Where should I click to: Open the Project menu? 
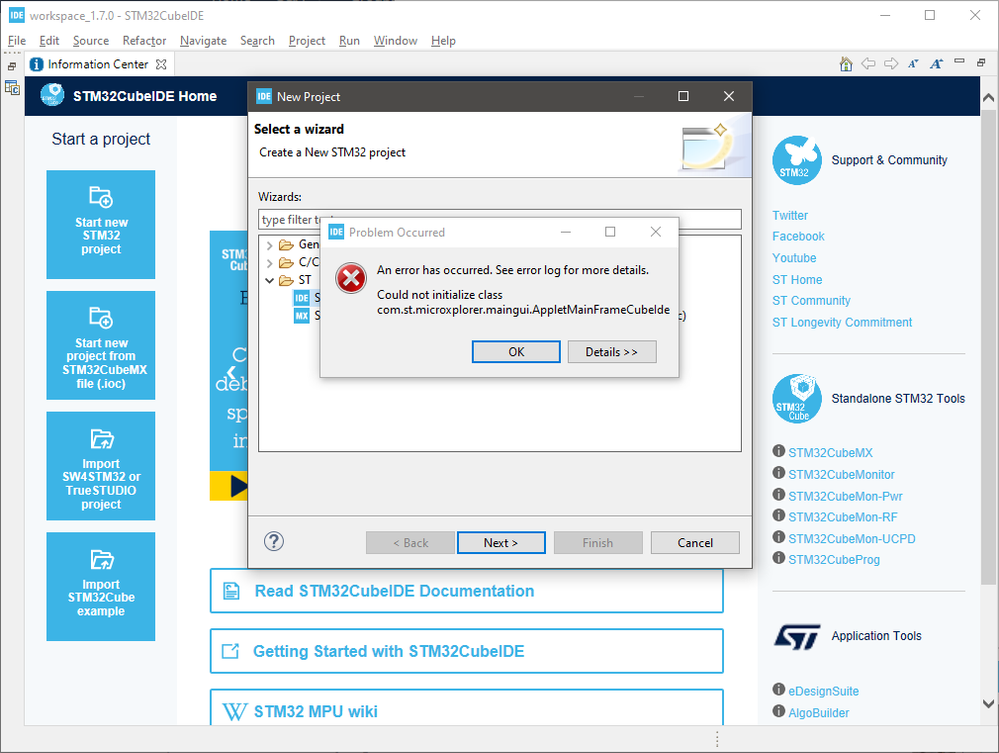point(306,41)
